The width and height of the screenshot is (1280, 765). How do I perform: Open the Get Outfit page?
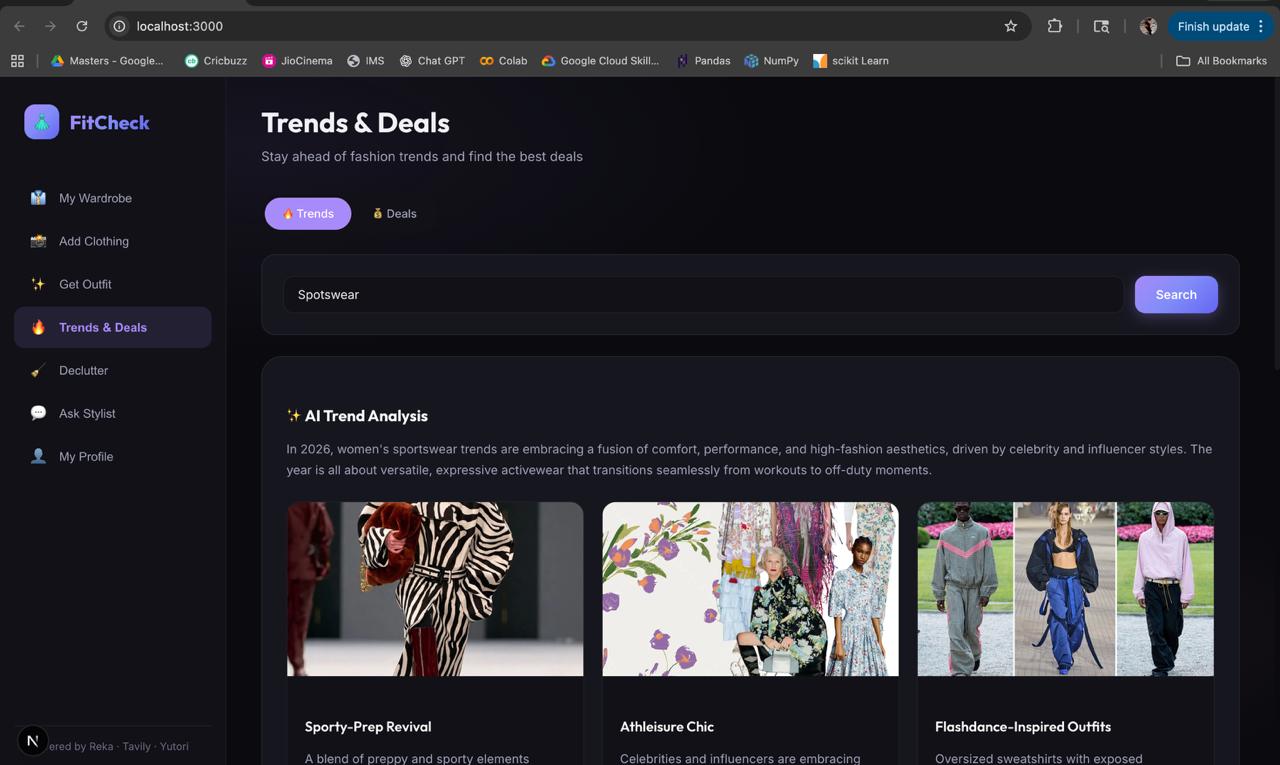tap(113, 284)
